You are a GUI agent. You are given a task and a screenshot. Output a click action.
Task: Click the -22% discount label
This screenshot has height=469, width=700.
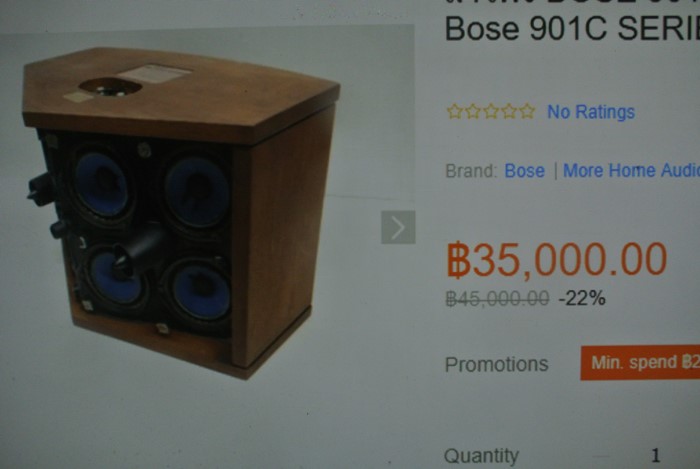pos(582,298)
